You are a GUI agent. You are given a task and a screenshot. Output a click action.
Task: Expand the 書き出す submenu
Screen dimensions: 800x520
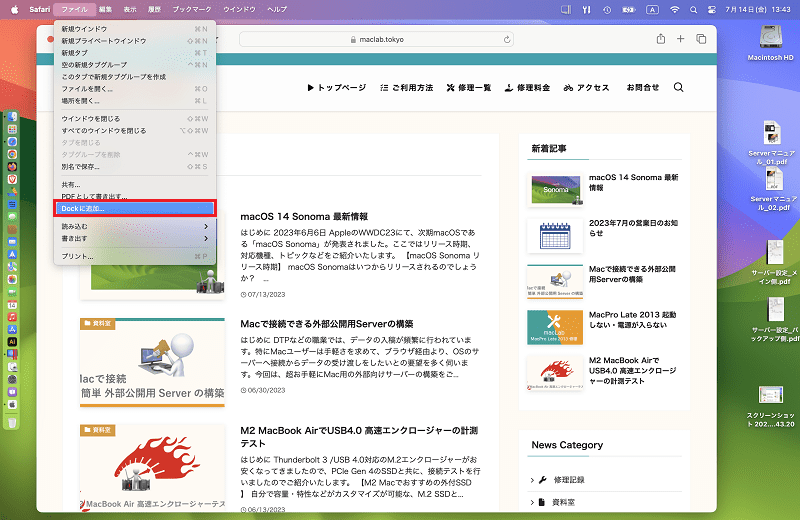point(135,238)
